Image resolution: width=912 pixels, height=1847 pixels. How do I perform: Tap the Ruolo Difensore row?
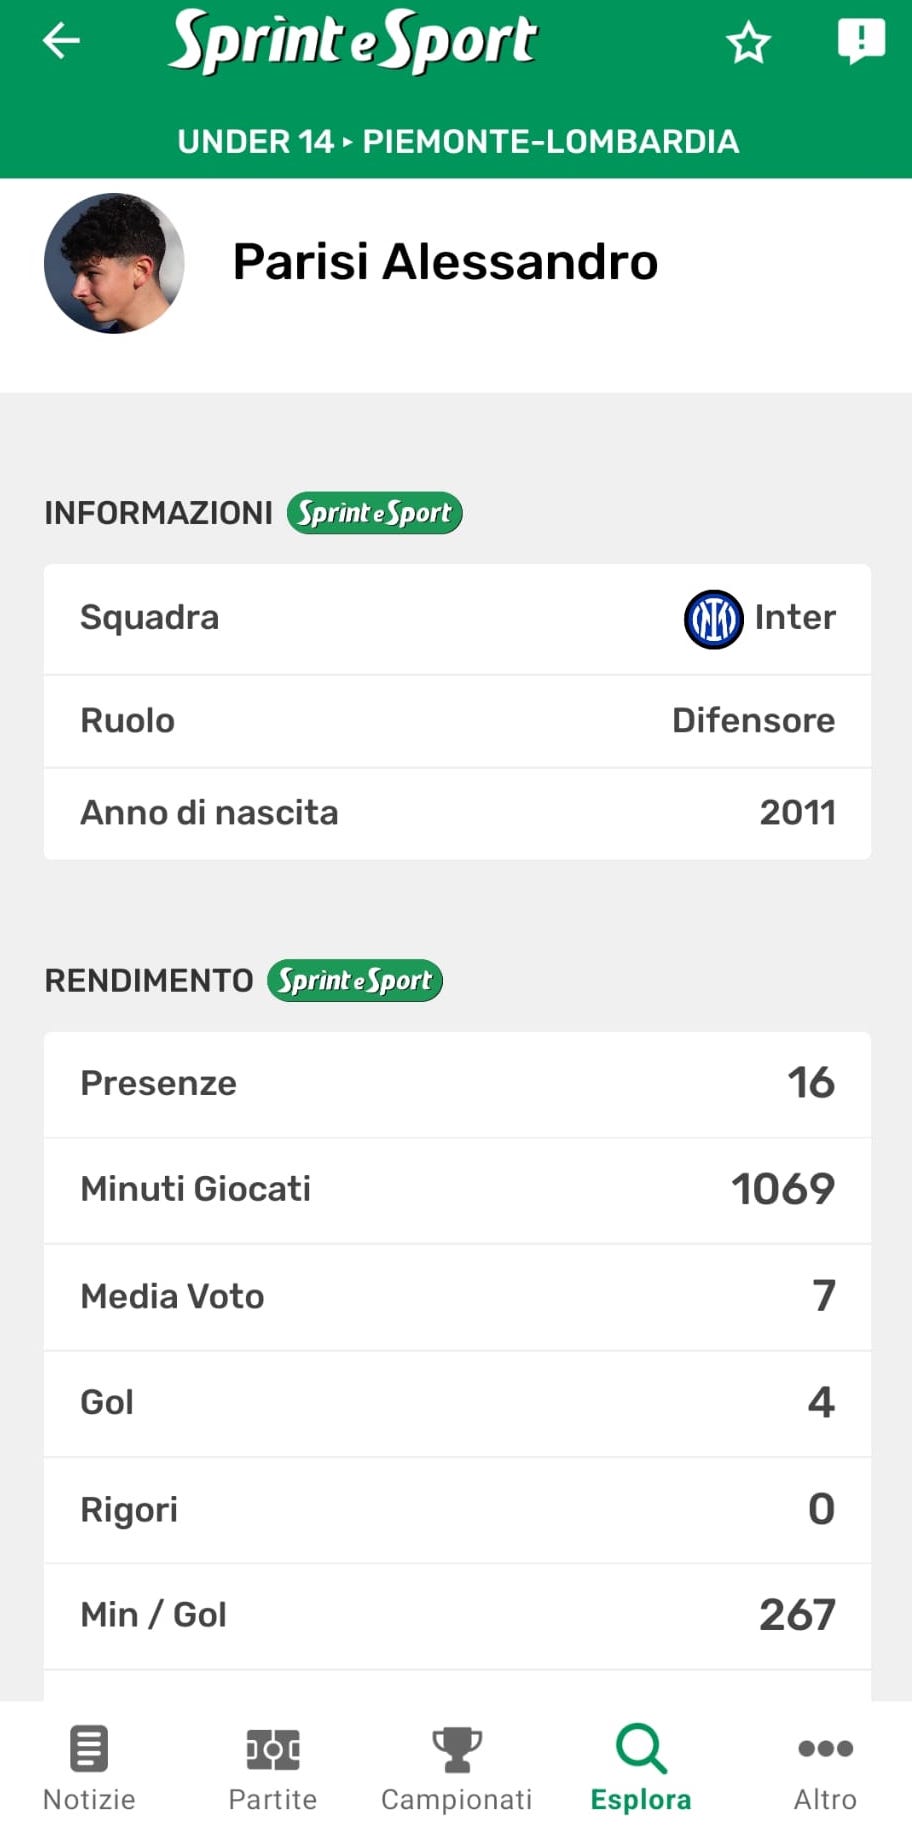[x=457, y=721]
